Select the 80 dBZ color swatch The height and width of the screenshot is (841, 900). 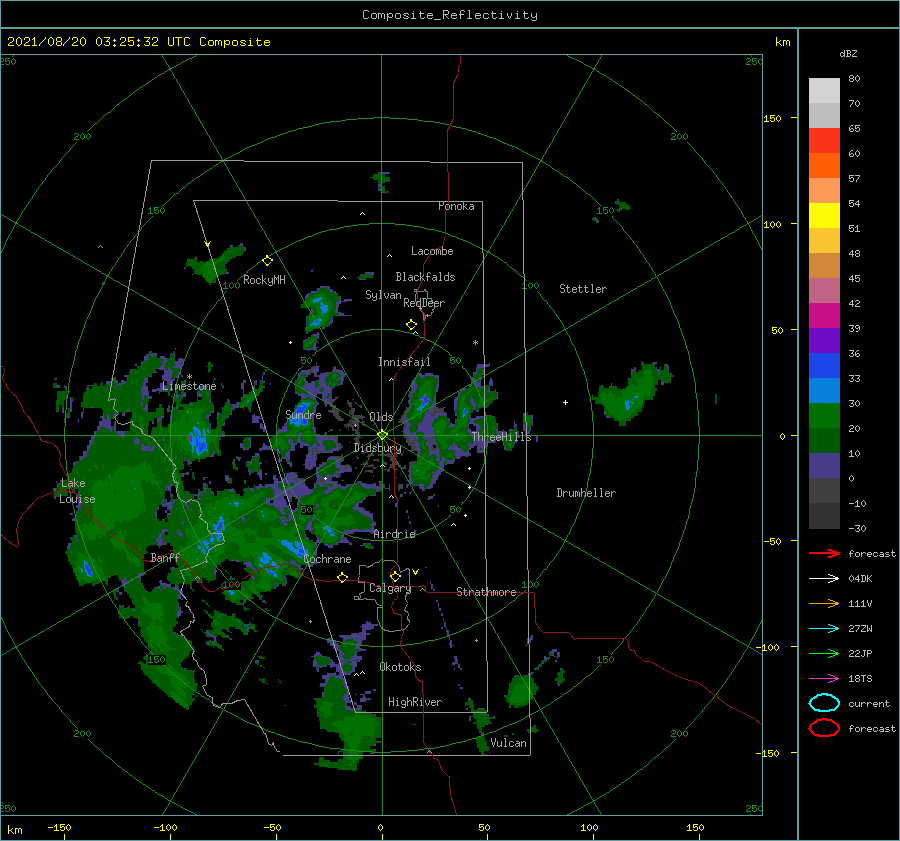pos(824,90)
